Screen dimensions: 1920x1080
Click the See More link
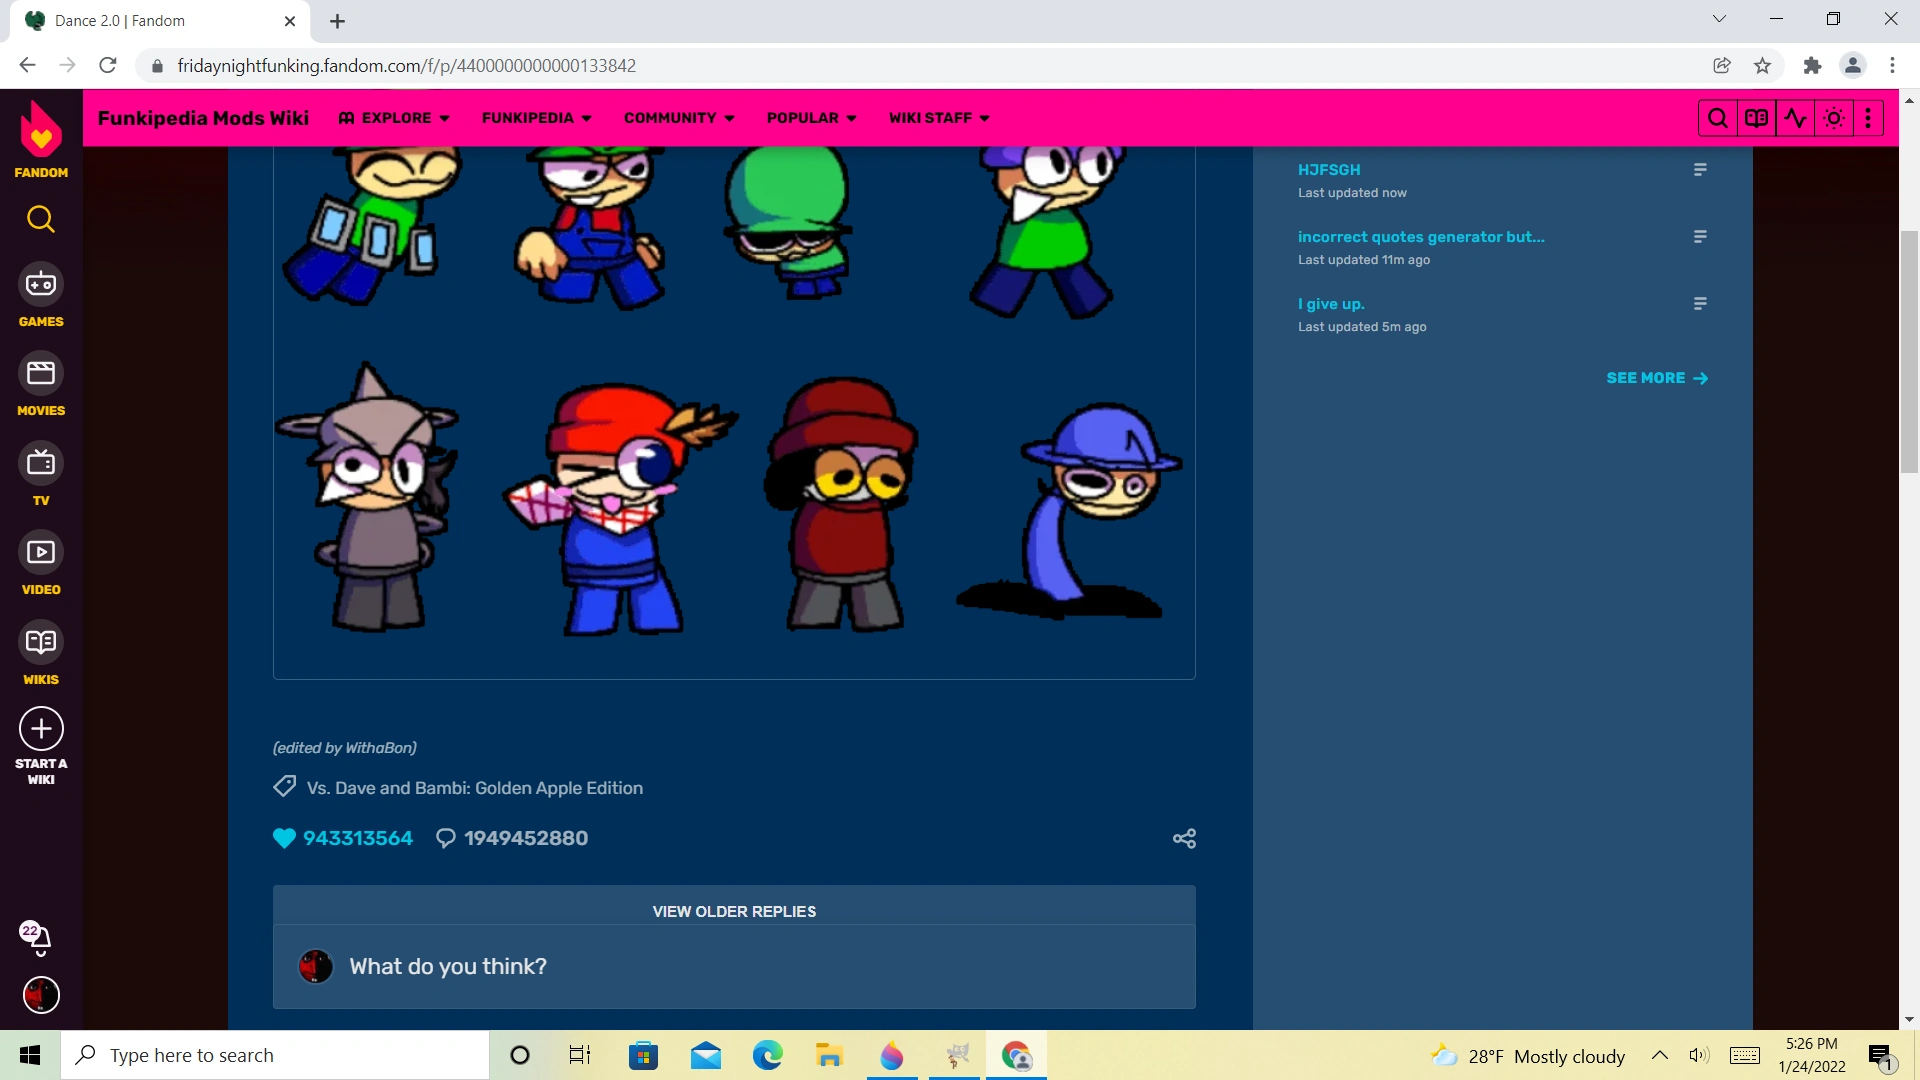[1656, 378]
